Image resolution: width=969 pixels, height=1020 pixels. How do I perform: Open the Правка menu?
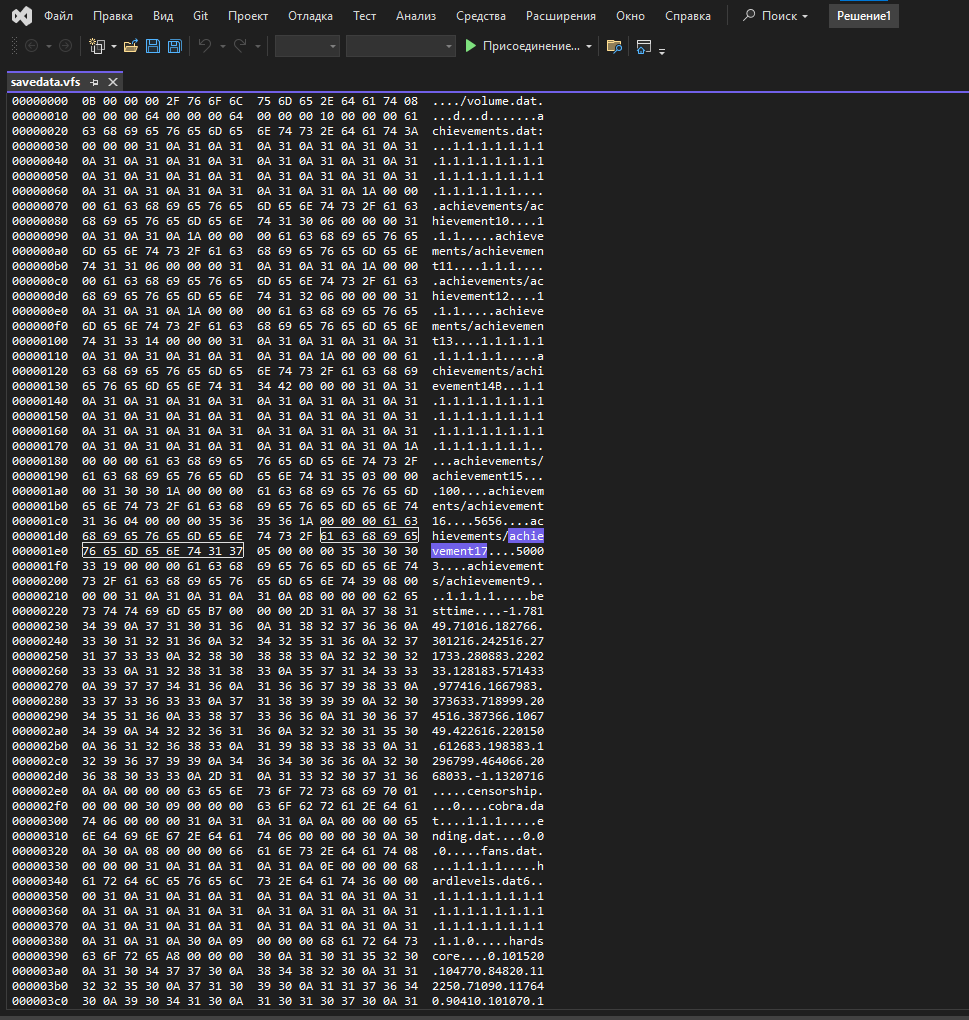click(113, 16)
